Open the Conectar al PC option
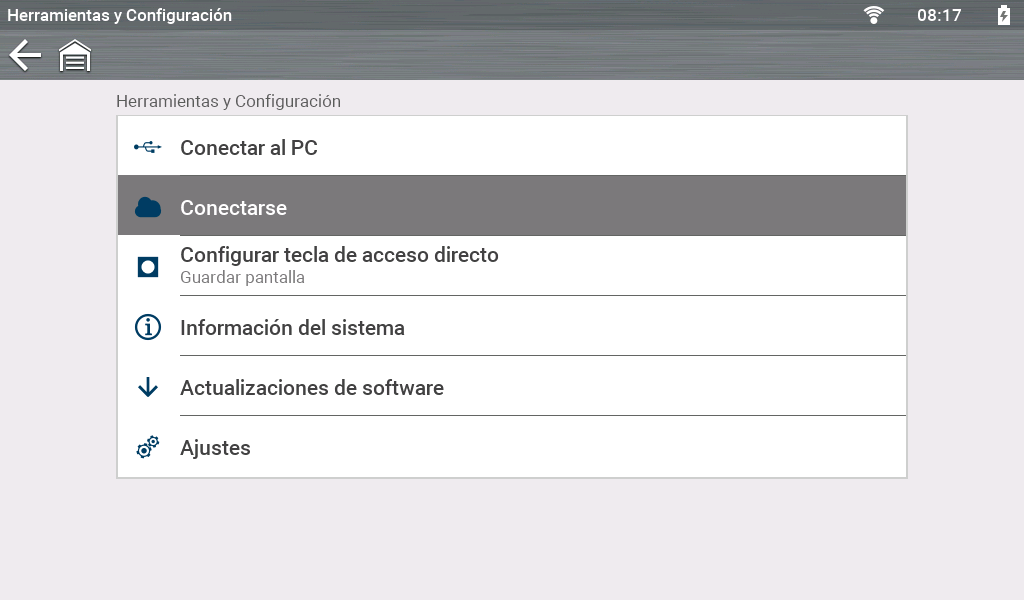Screen dimensions: 1024x600 click(249, 148)
